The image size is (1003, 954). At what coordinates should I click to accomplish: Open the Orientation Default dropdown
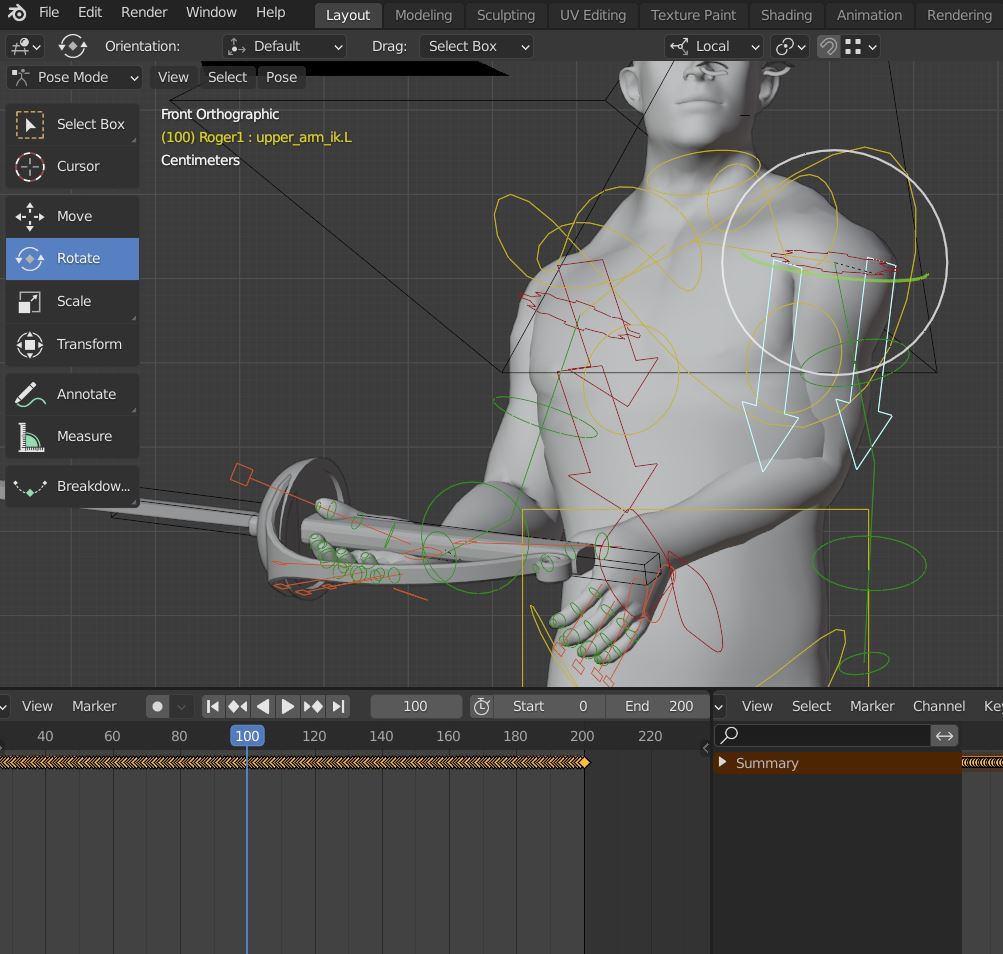click(x=285, y=47)
